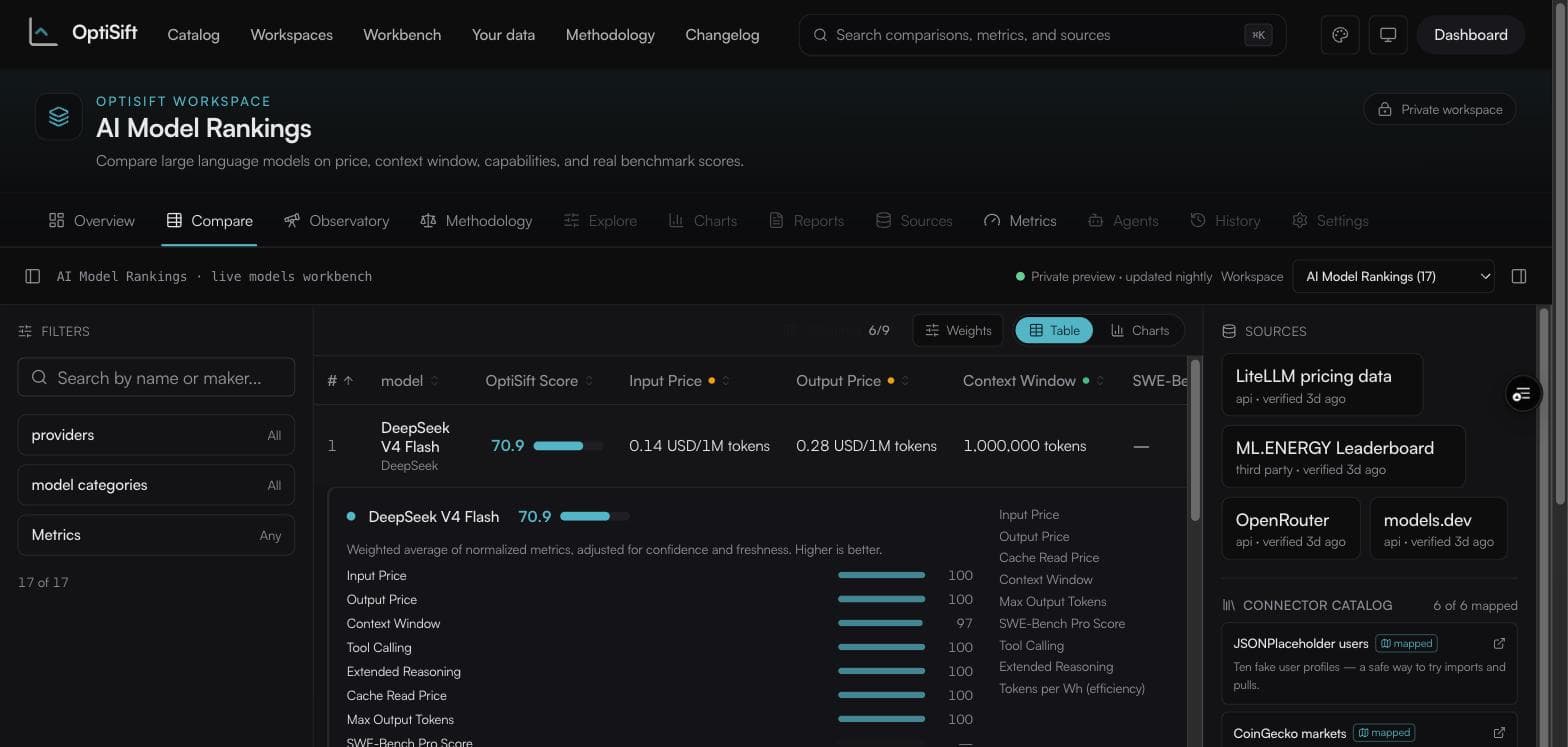This screenshot has height=747, width=1568.
Task: Switch to the Metrics tab
Action: tap(1020, 220)
